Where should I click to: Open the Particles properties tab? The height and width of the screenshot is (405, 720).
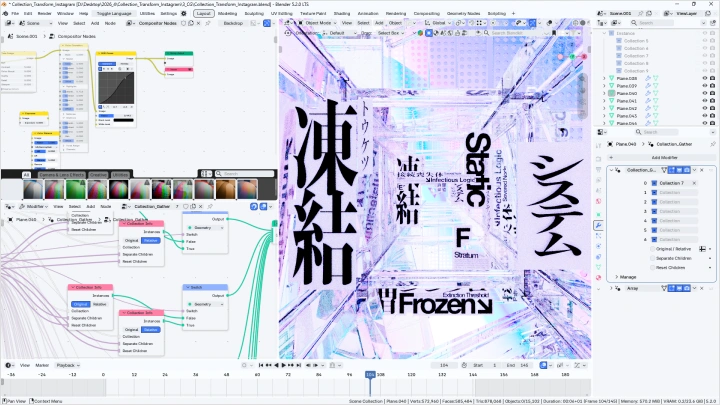[x=598, y=236]
